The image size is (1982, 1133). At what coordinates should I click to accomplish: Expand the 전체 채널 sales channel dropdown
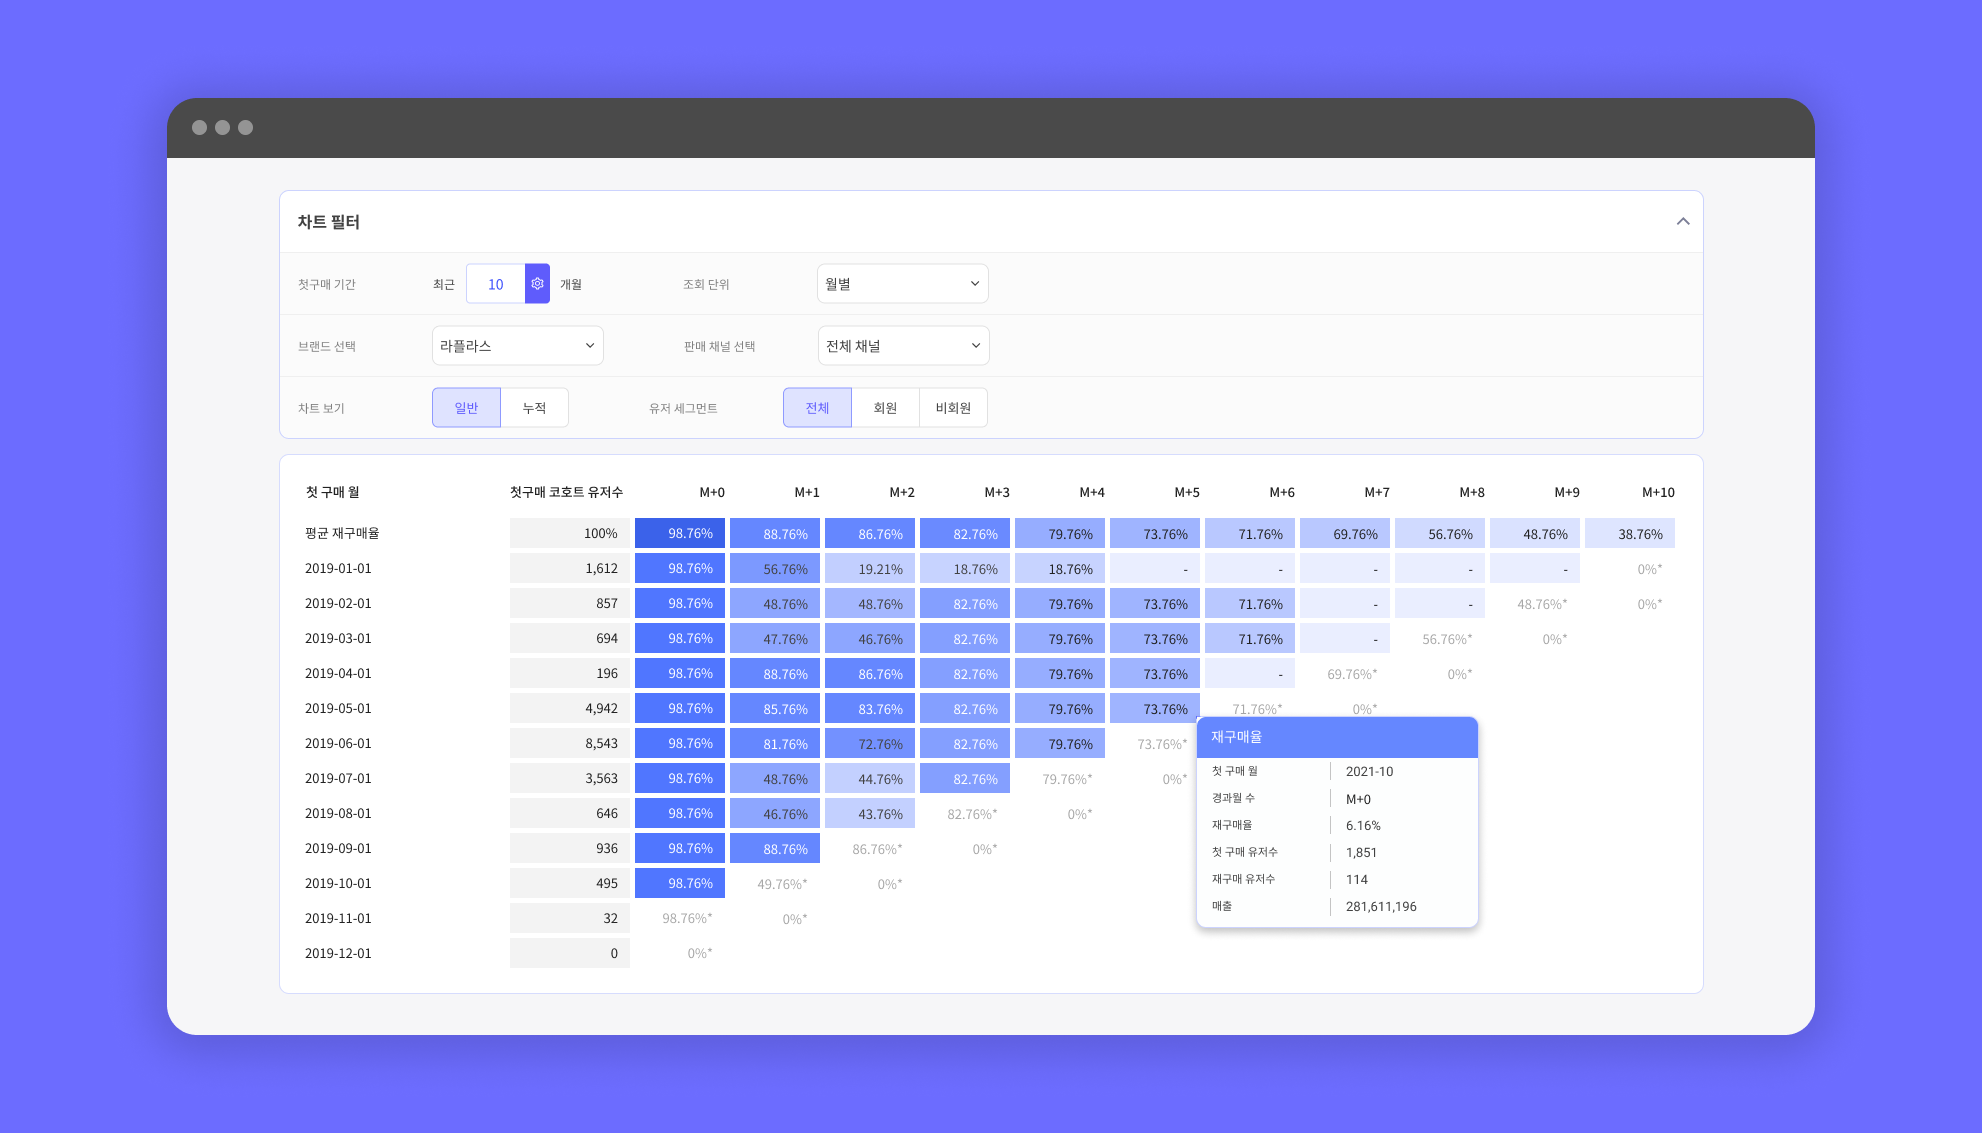point(902,346)
